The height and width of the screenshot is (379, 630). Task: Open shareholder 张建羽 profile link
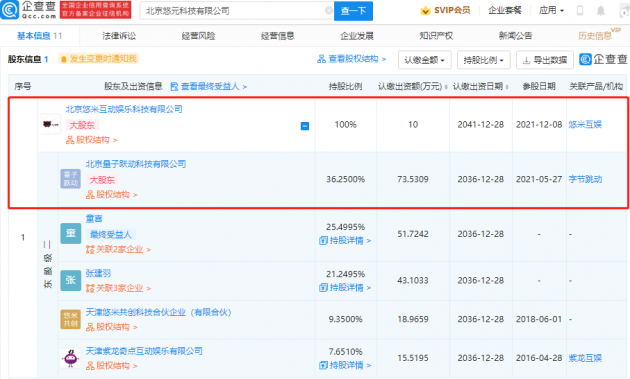coord(98,273)
